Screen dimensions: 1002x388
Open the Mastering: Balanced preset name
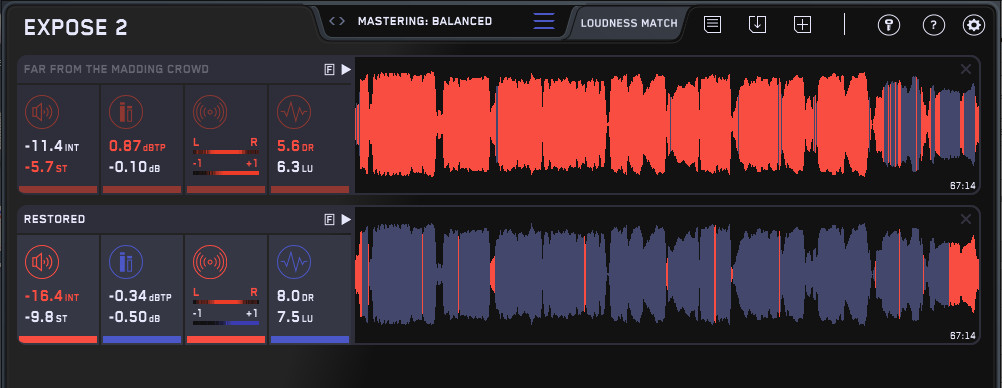point(425,21)
